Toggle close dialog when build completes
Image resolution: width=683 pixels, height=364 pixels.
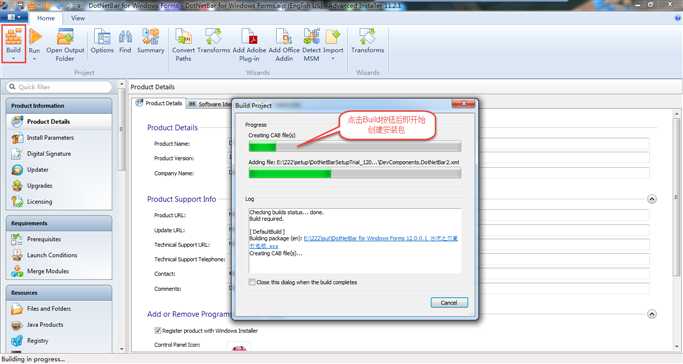[252, 282]
